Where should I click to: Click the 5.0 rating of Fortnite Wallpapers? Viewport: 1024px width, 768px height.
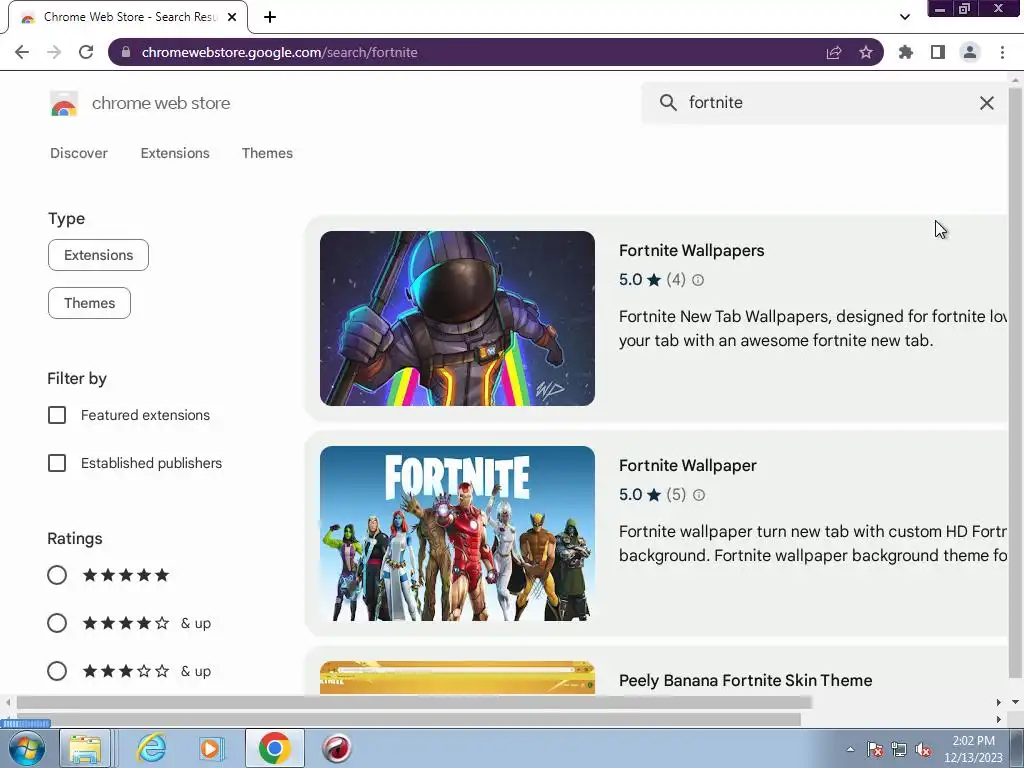(631, 280)
